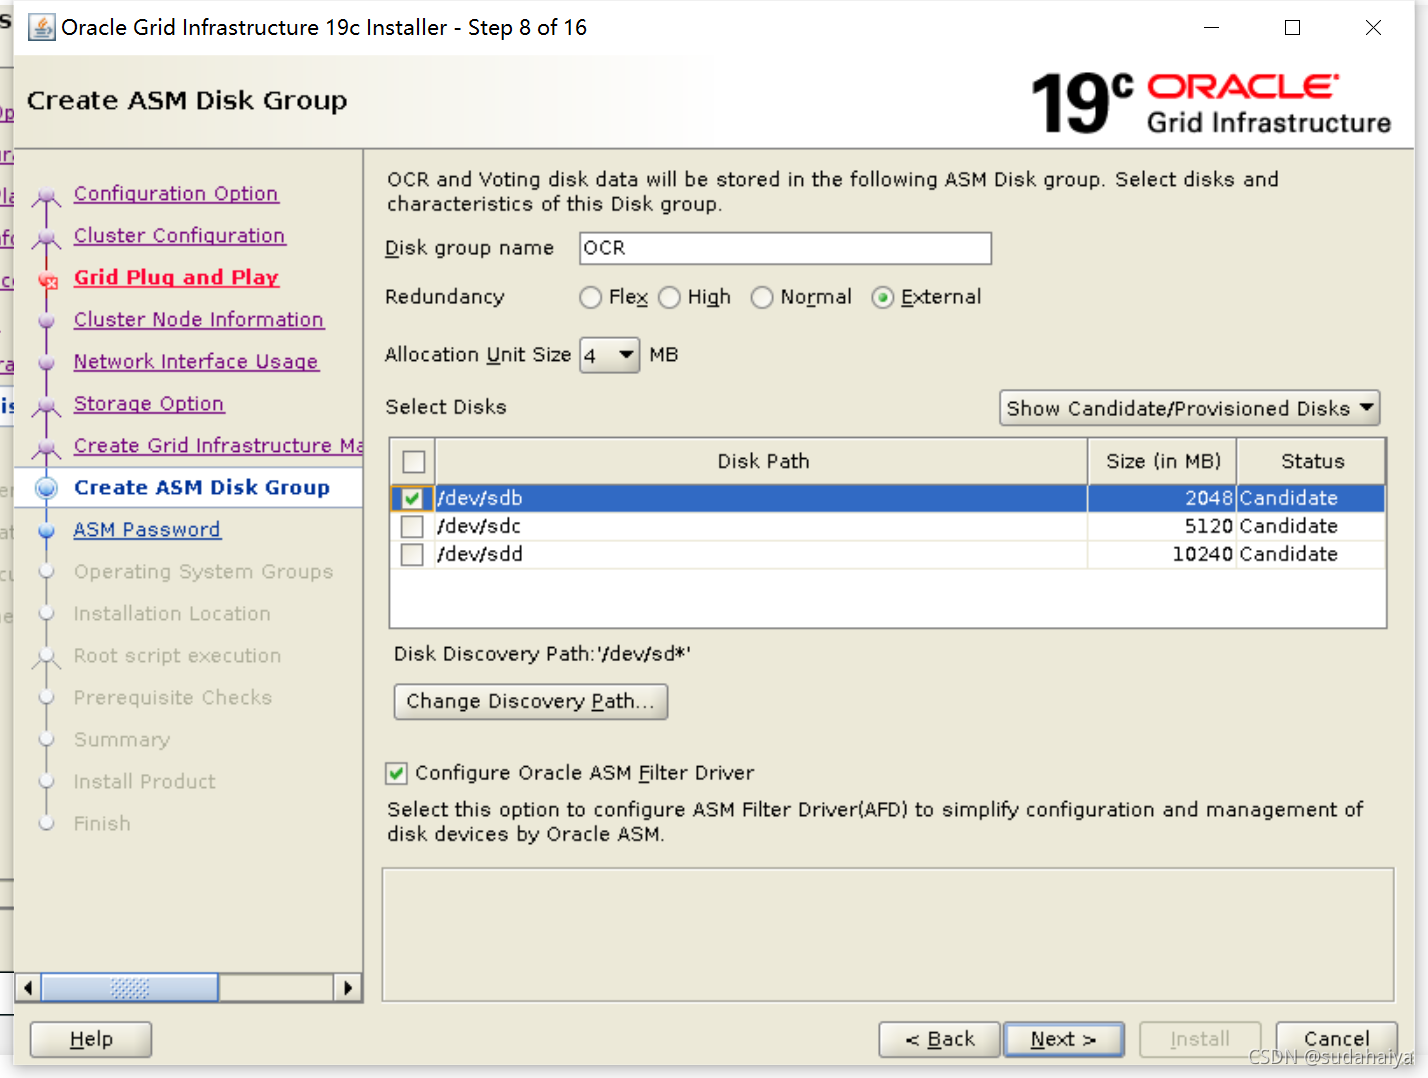The height and width of the screenshot is (1078, 1428).
Task: Click the current step marker beside Create ASM Disk Group
Action: pyautogui.click(x=46, y=488)
